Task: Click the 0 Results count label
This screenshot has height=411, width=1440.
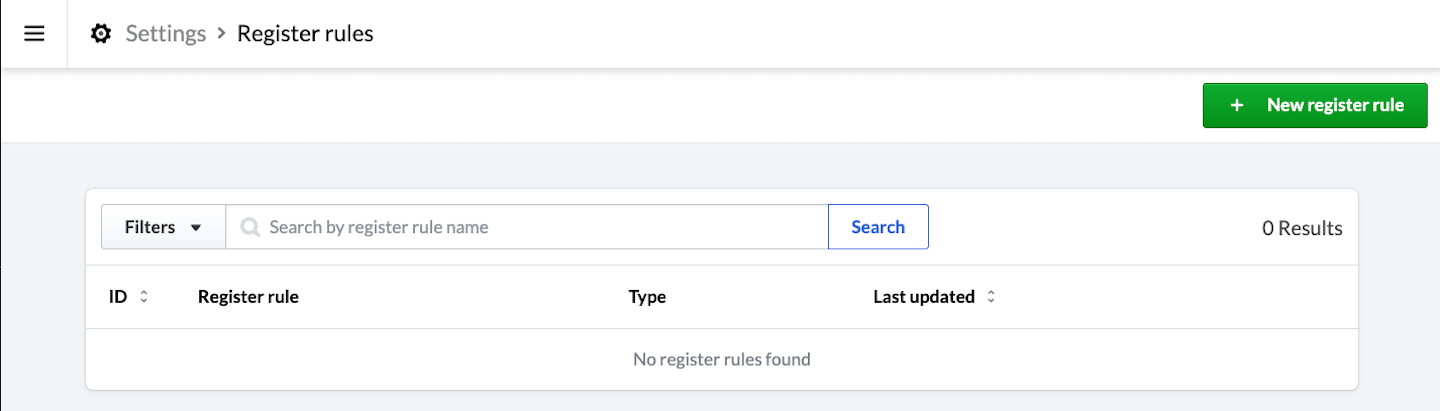Action: 1302,228
